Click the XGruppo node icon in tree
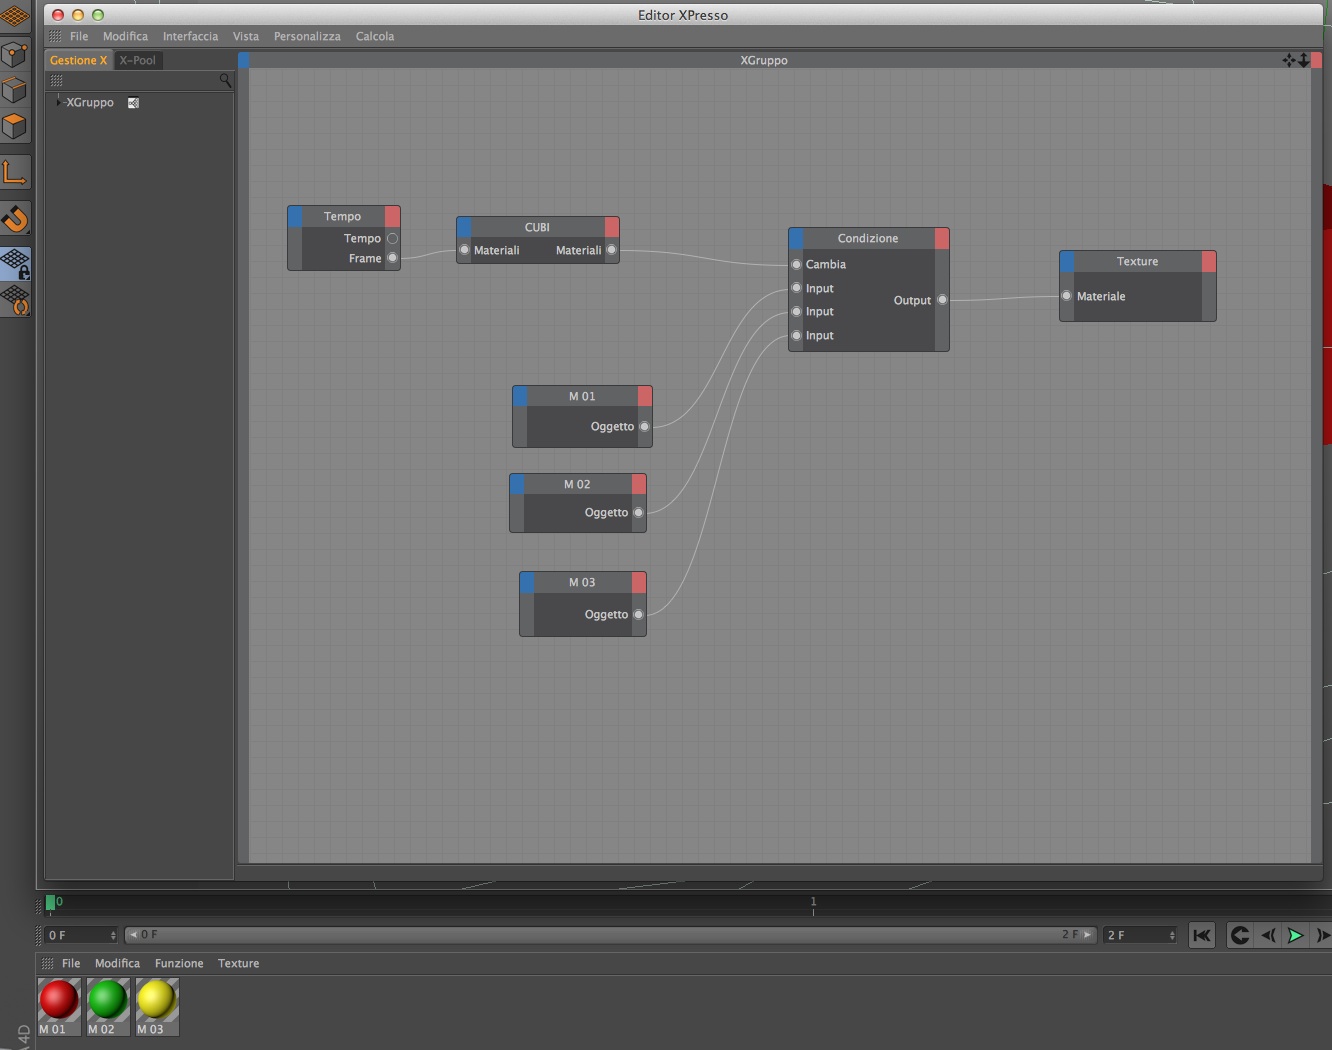 tap(133, 102)
